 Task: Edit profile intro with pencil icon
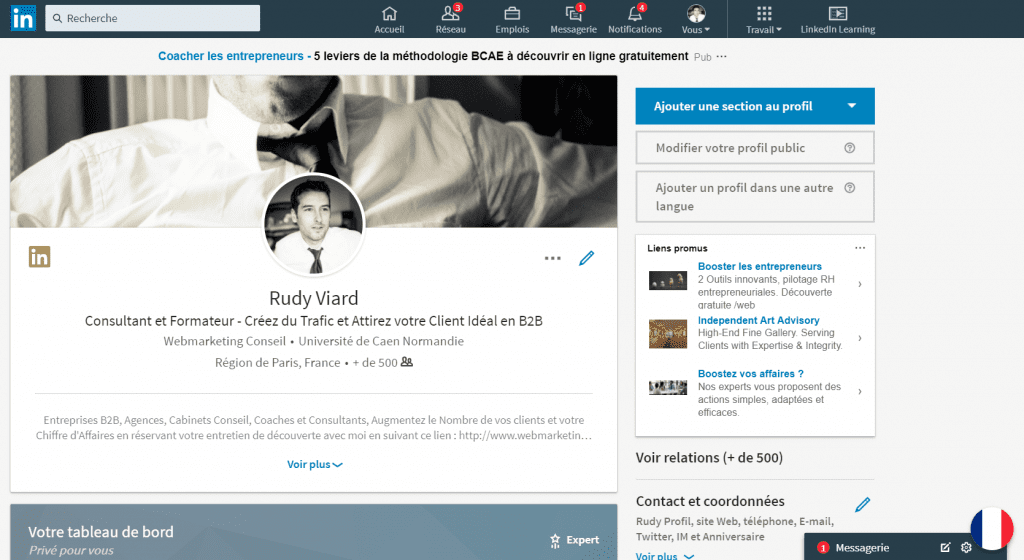tap(586, 258)
